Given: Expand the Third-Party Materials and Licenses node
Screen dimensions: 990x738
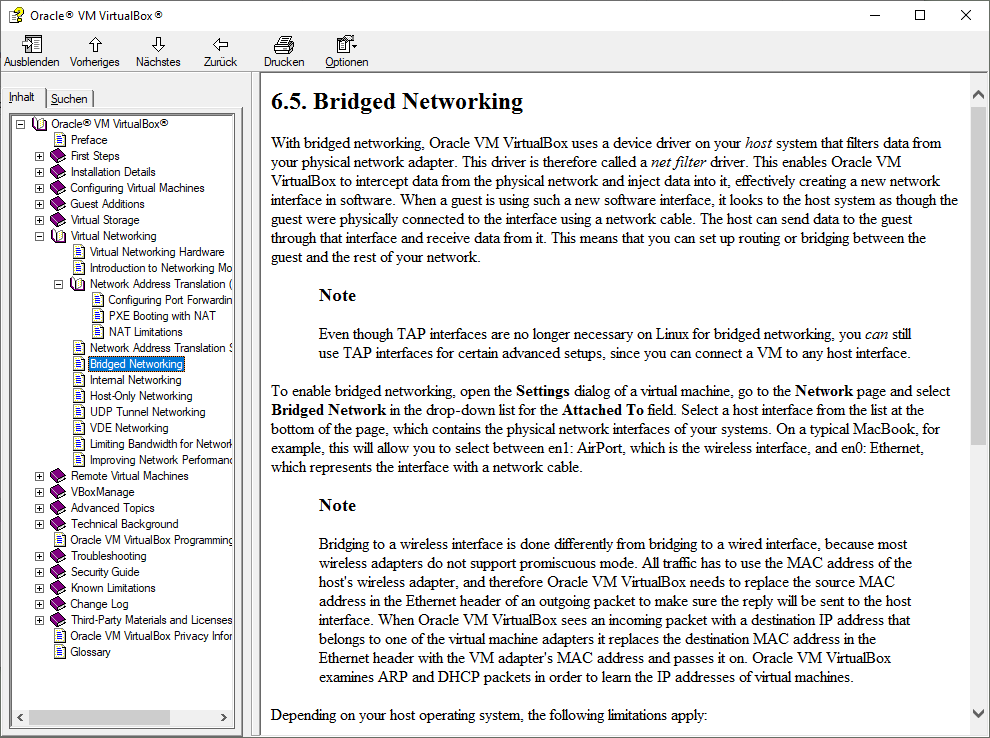Looking at the screenshot, I should click(39, 621).
